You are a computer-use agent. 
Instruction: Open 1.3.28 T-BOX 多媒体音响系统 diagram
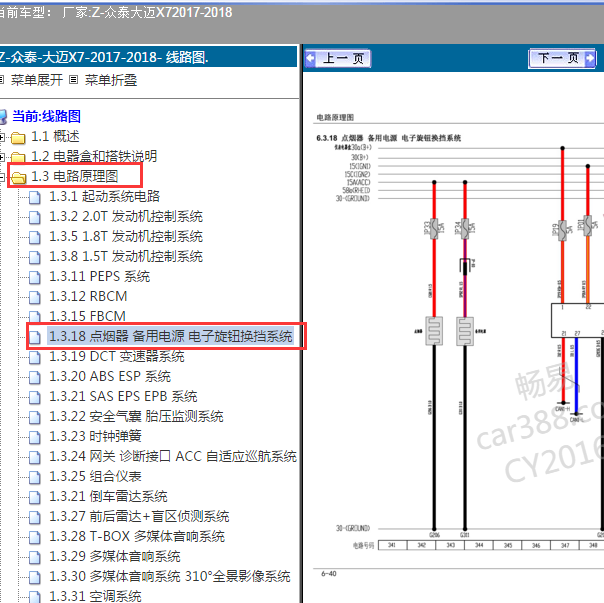pyautogui.click(x=137, y=536)
